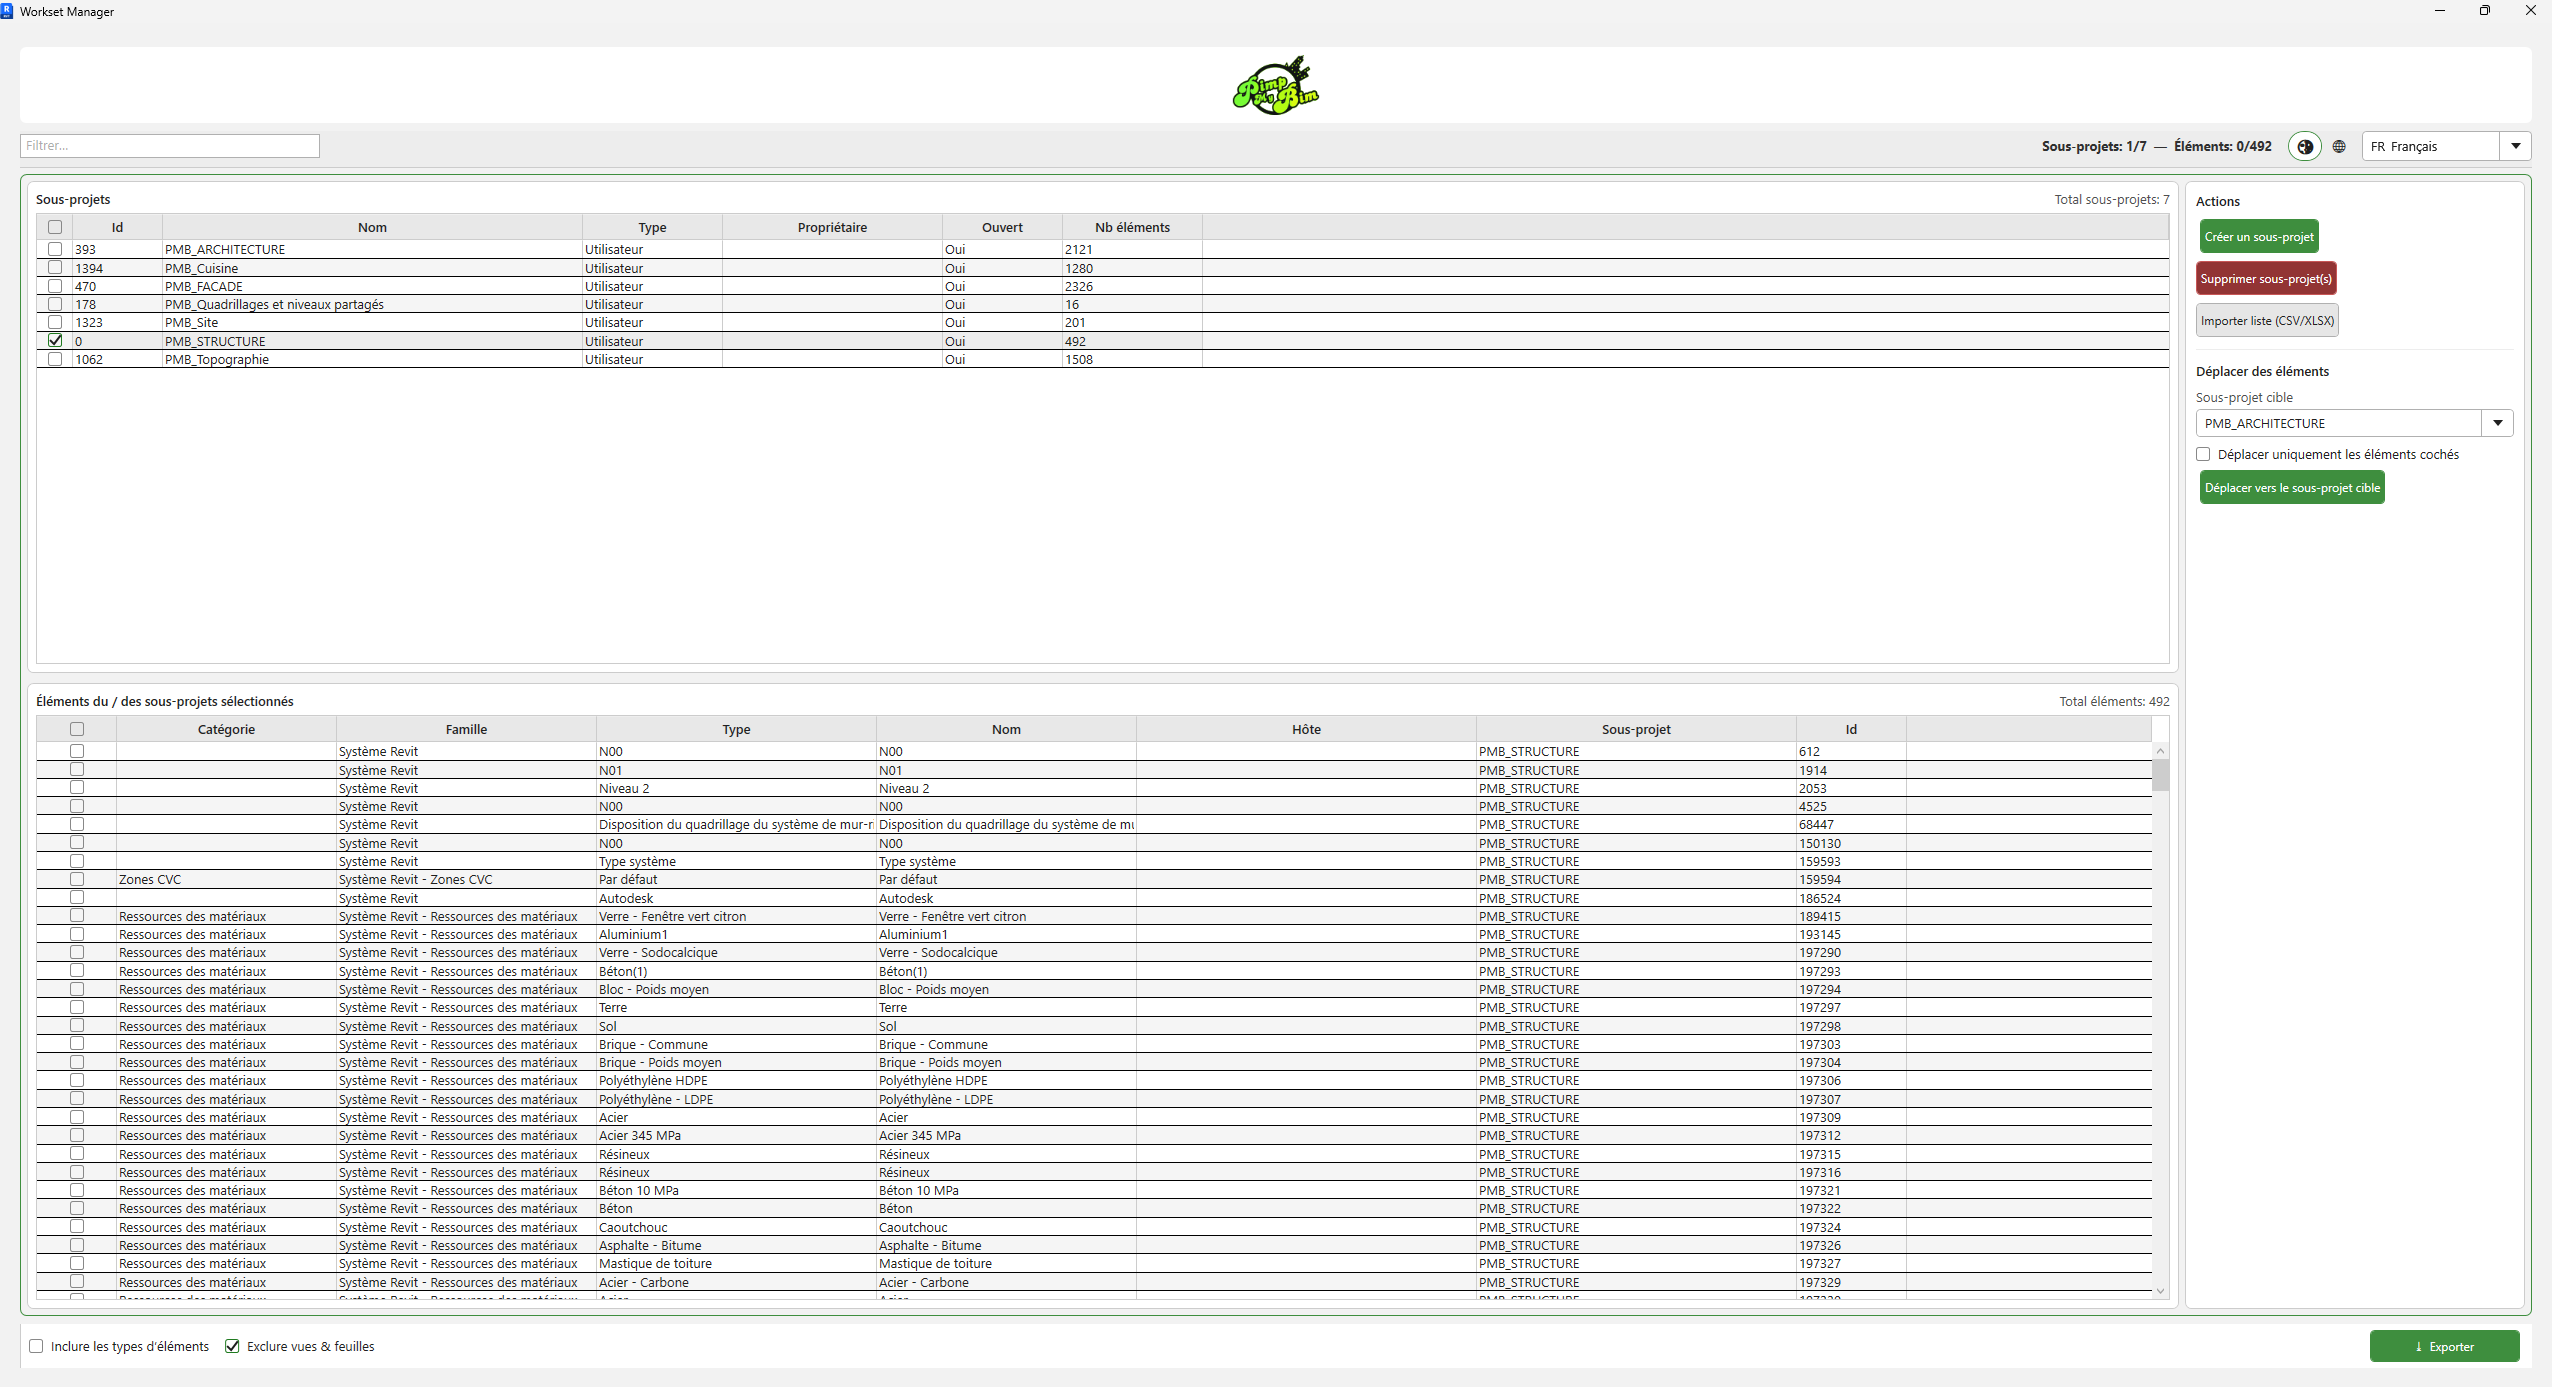Viewport: 2552px width, 1387px height.
Task: Click Total sous-projets: 7 label
Action: point(2112,199)
